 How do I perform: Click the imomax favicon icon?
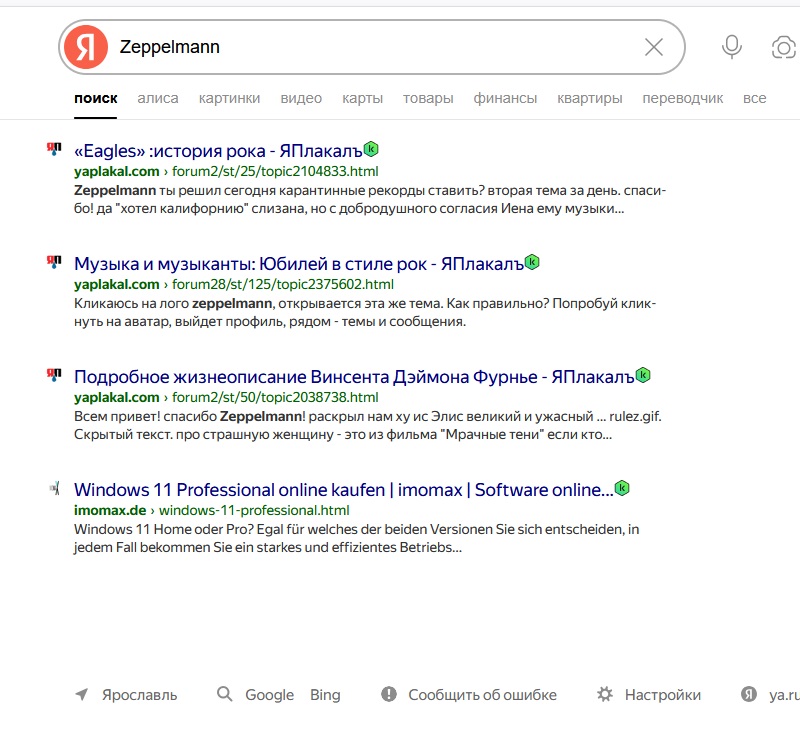point(55,488)
